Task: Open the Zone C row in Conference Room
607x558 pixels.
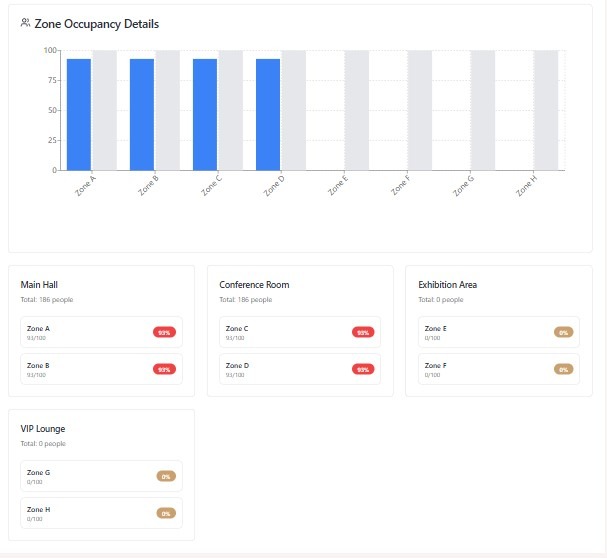Action: [285, 332]
